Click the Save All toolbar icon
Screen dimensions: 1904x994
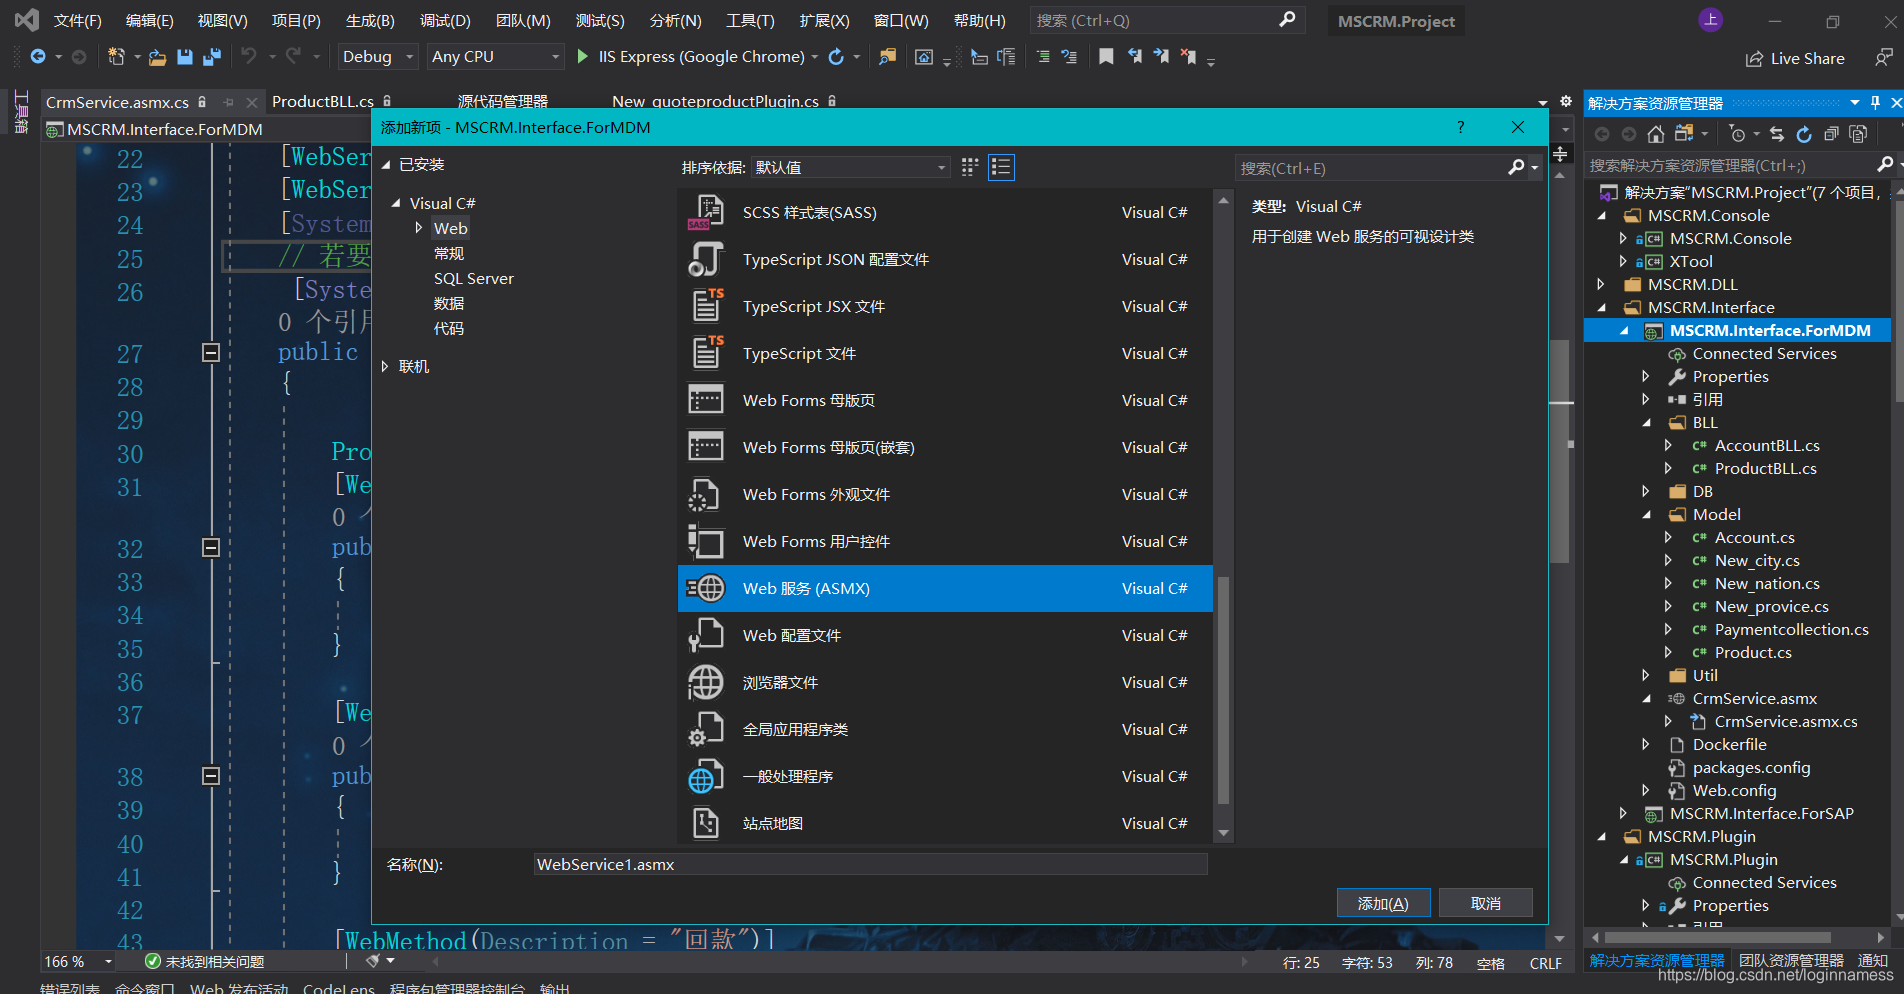tap(211, 57)
